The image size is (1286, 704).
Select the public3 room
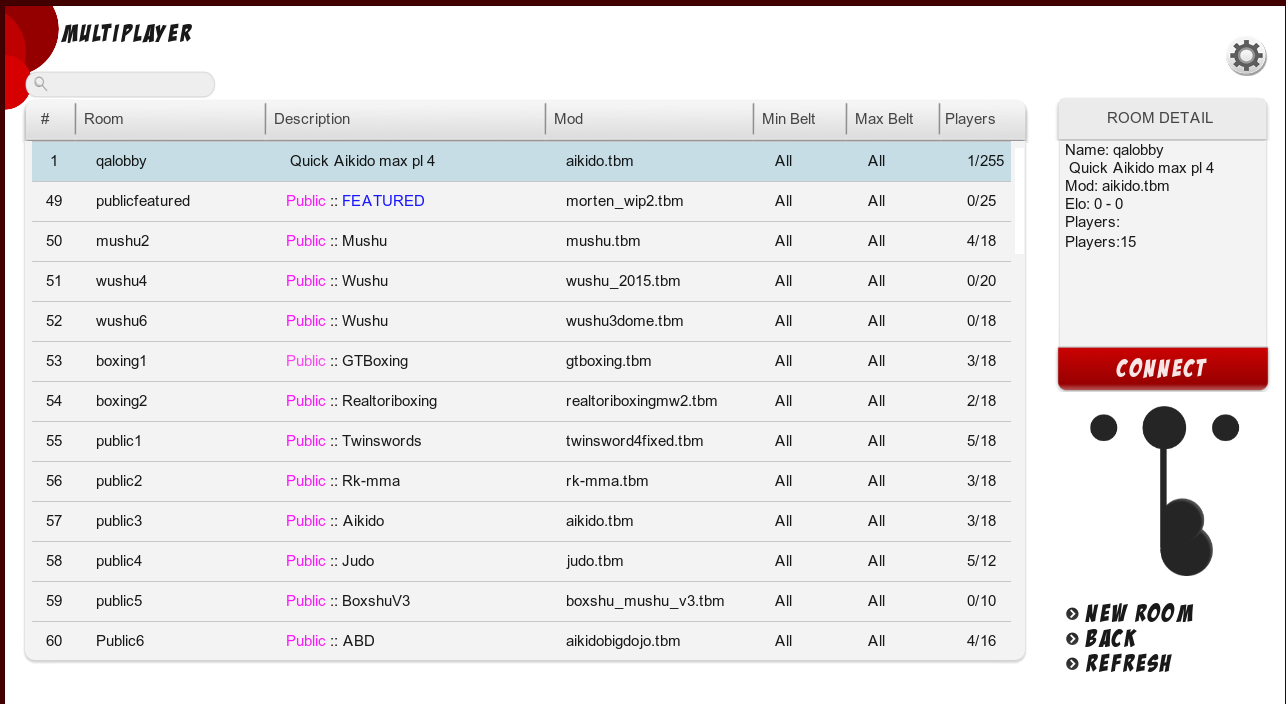(521, 521)
